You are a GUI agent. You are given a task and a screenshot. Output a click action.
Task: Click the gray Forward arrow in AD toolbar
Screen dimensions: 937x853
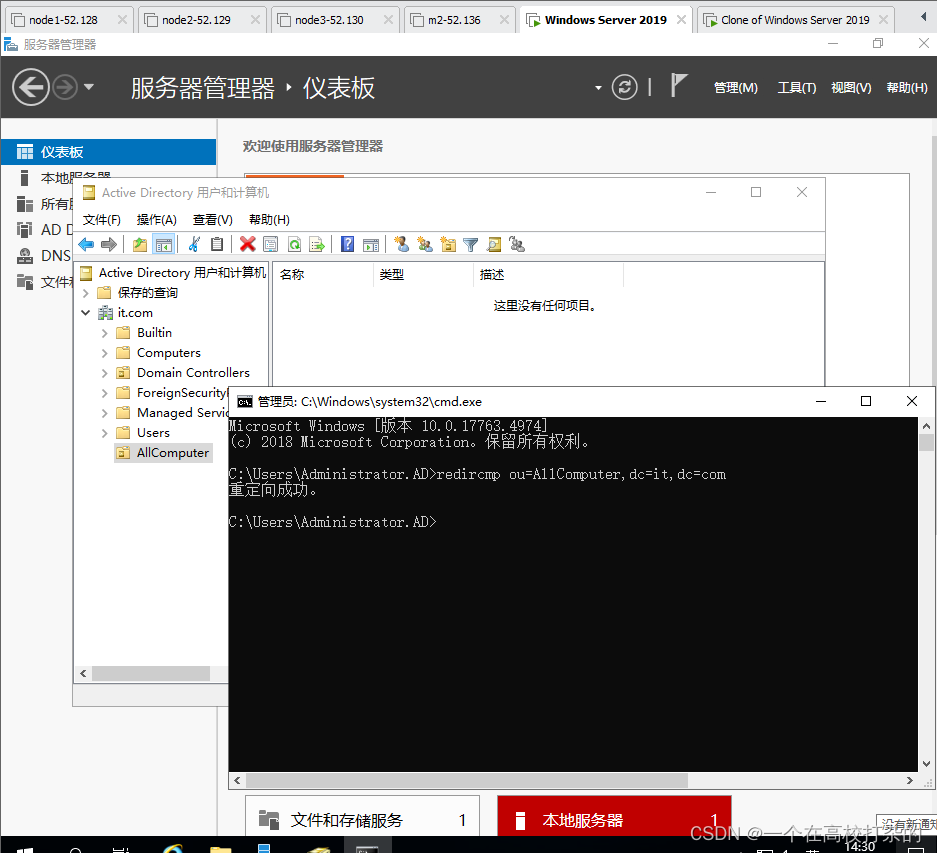[109, 244]
